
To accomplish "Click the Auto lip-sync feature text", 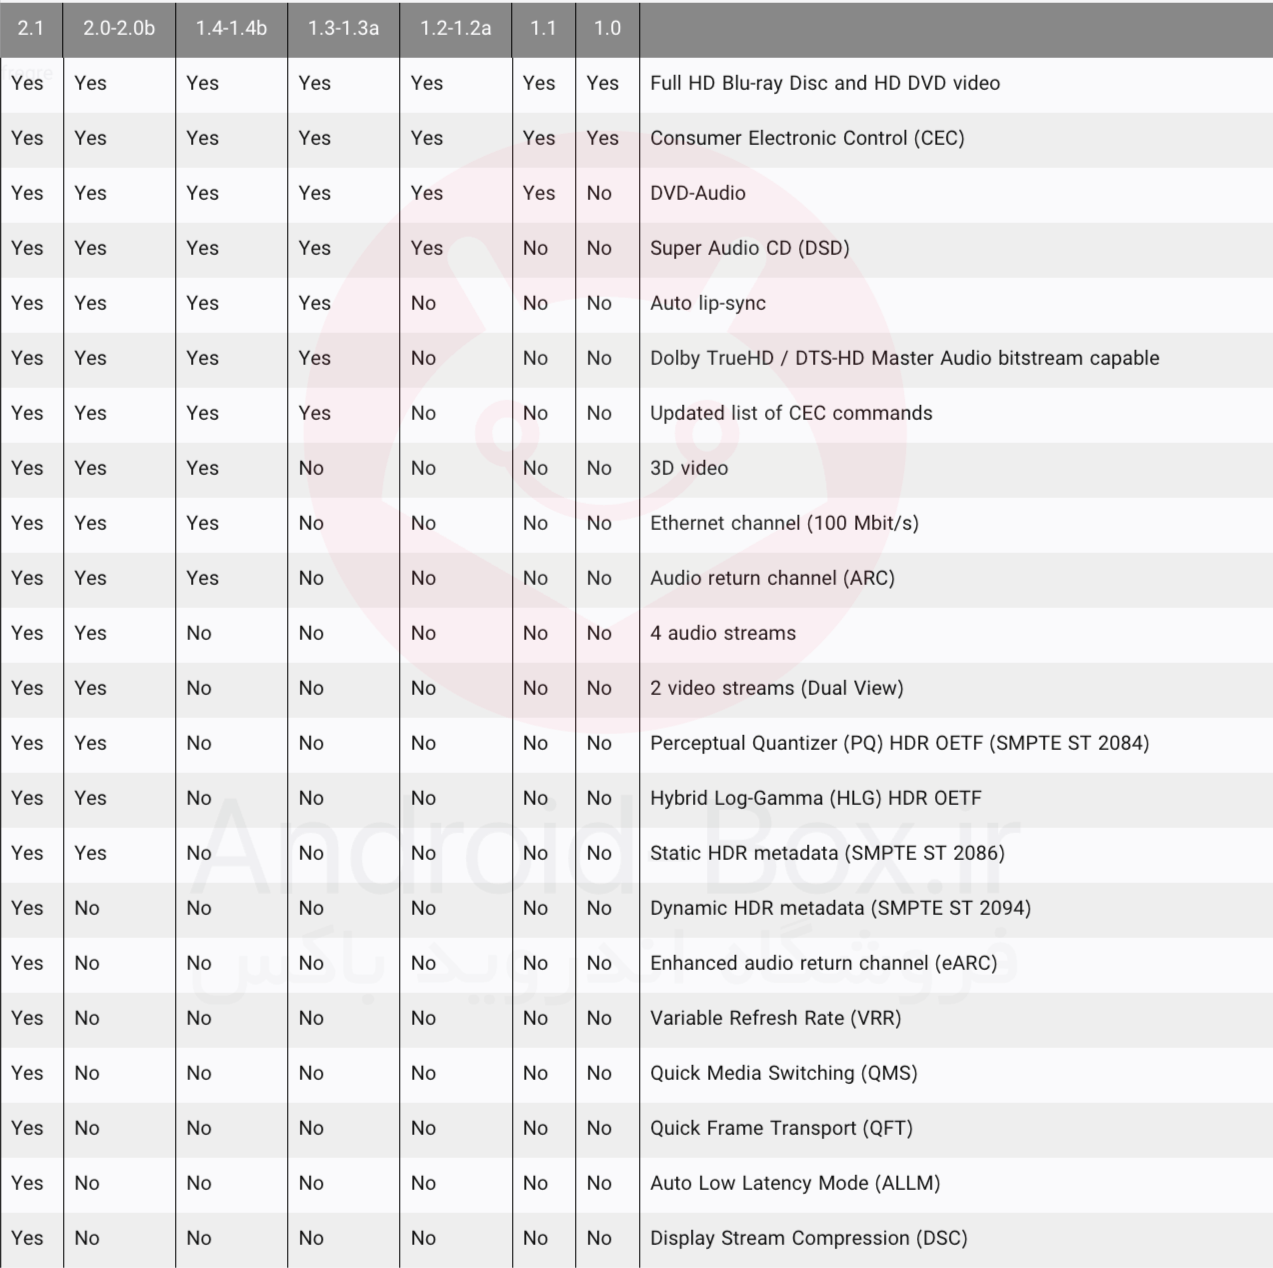I will click(x=708, y=303).
